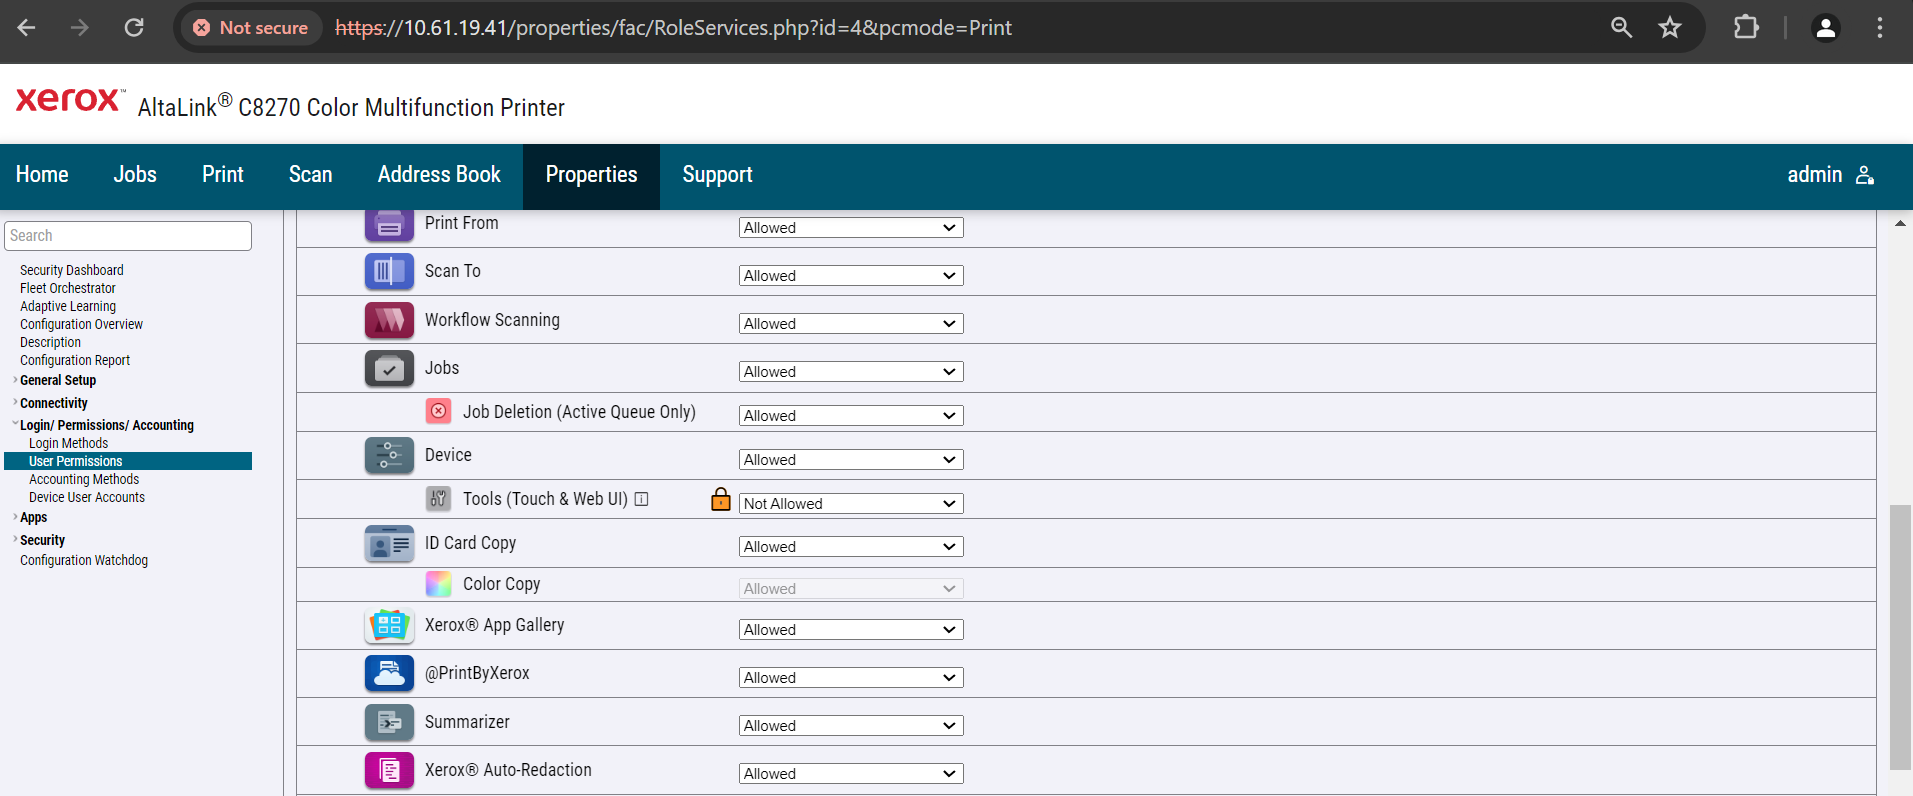Viewport: 1913px width, 796px height.
Task: Click the Scan To app icon
Action: point(389,271)
